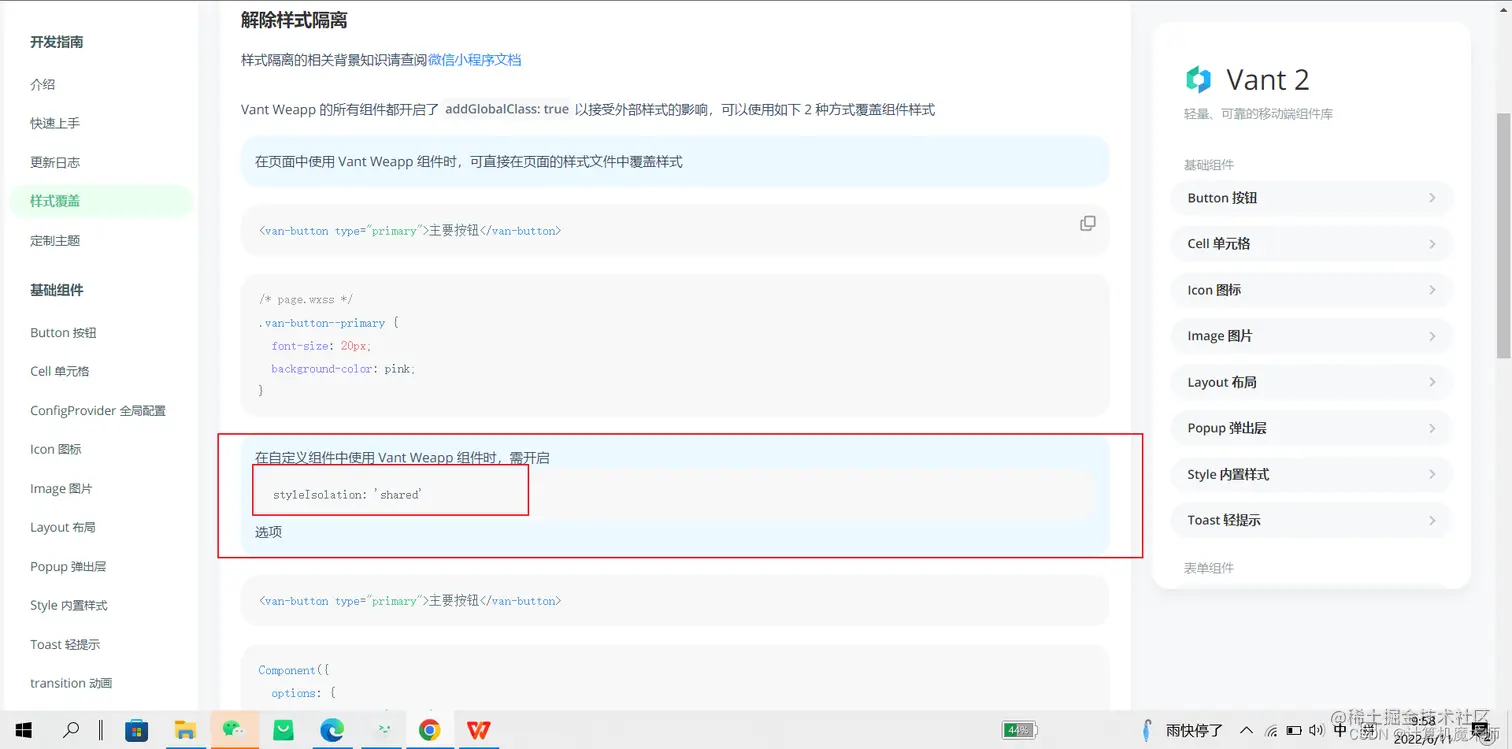The height and width of the screenshot is (749, 1512).
Task: Open Layout 布局 in left sidebar
Action: click(x=63, y=527)
